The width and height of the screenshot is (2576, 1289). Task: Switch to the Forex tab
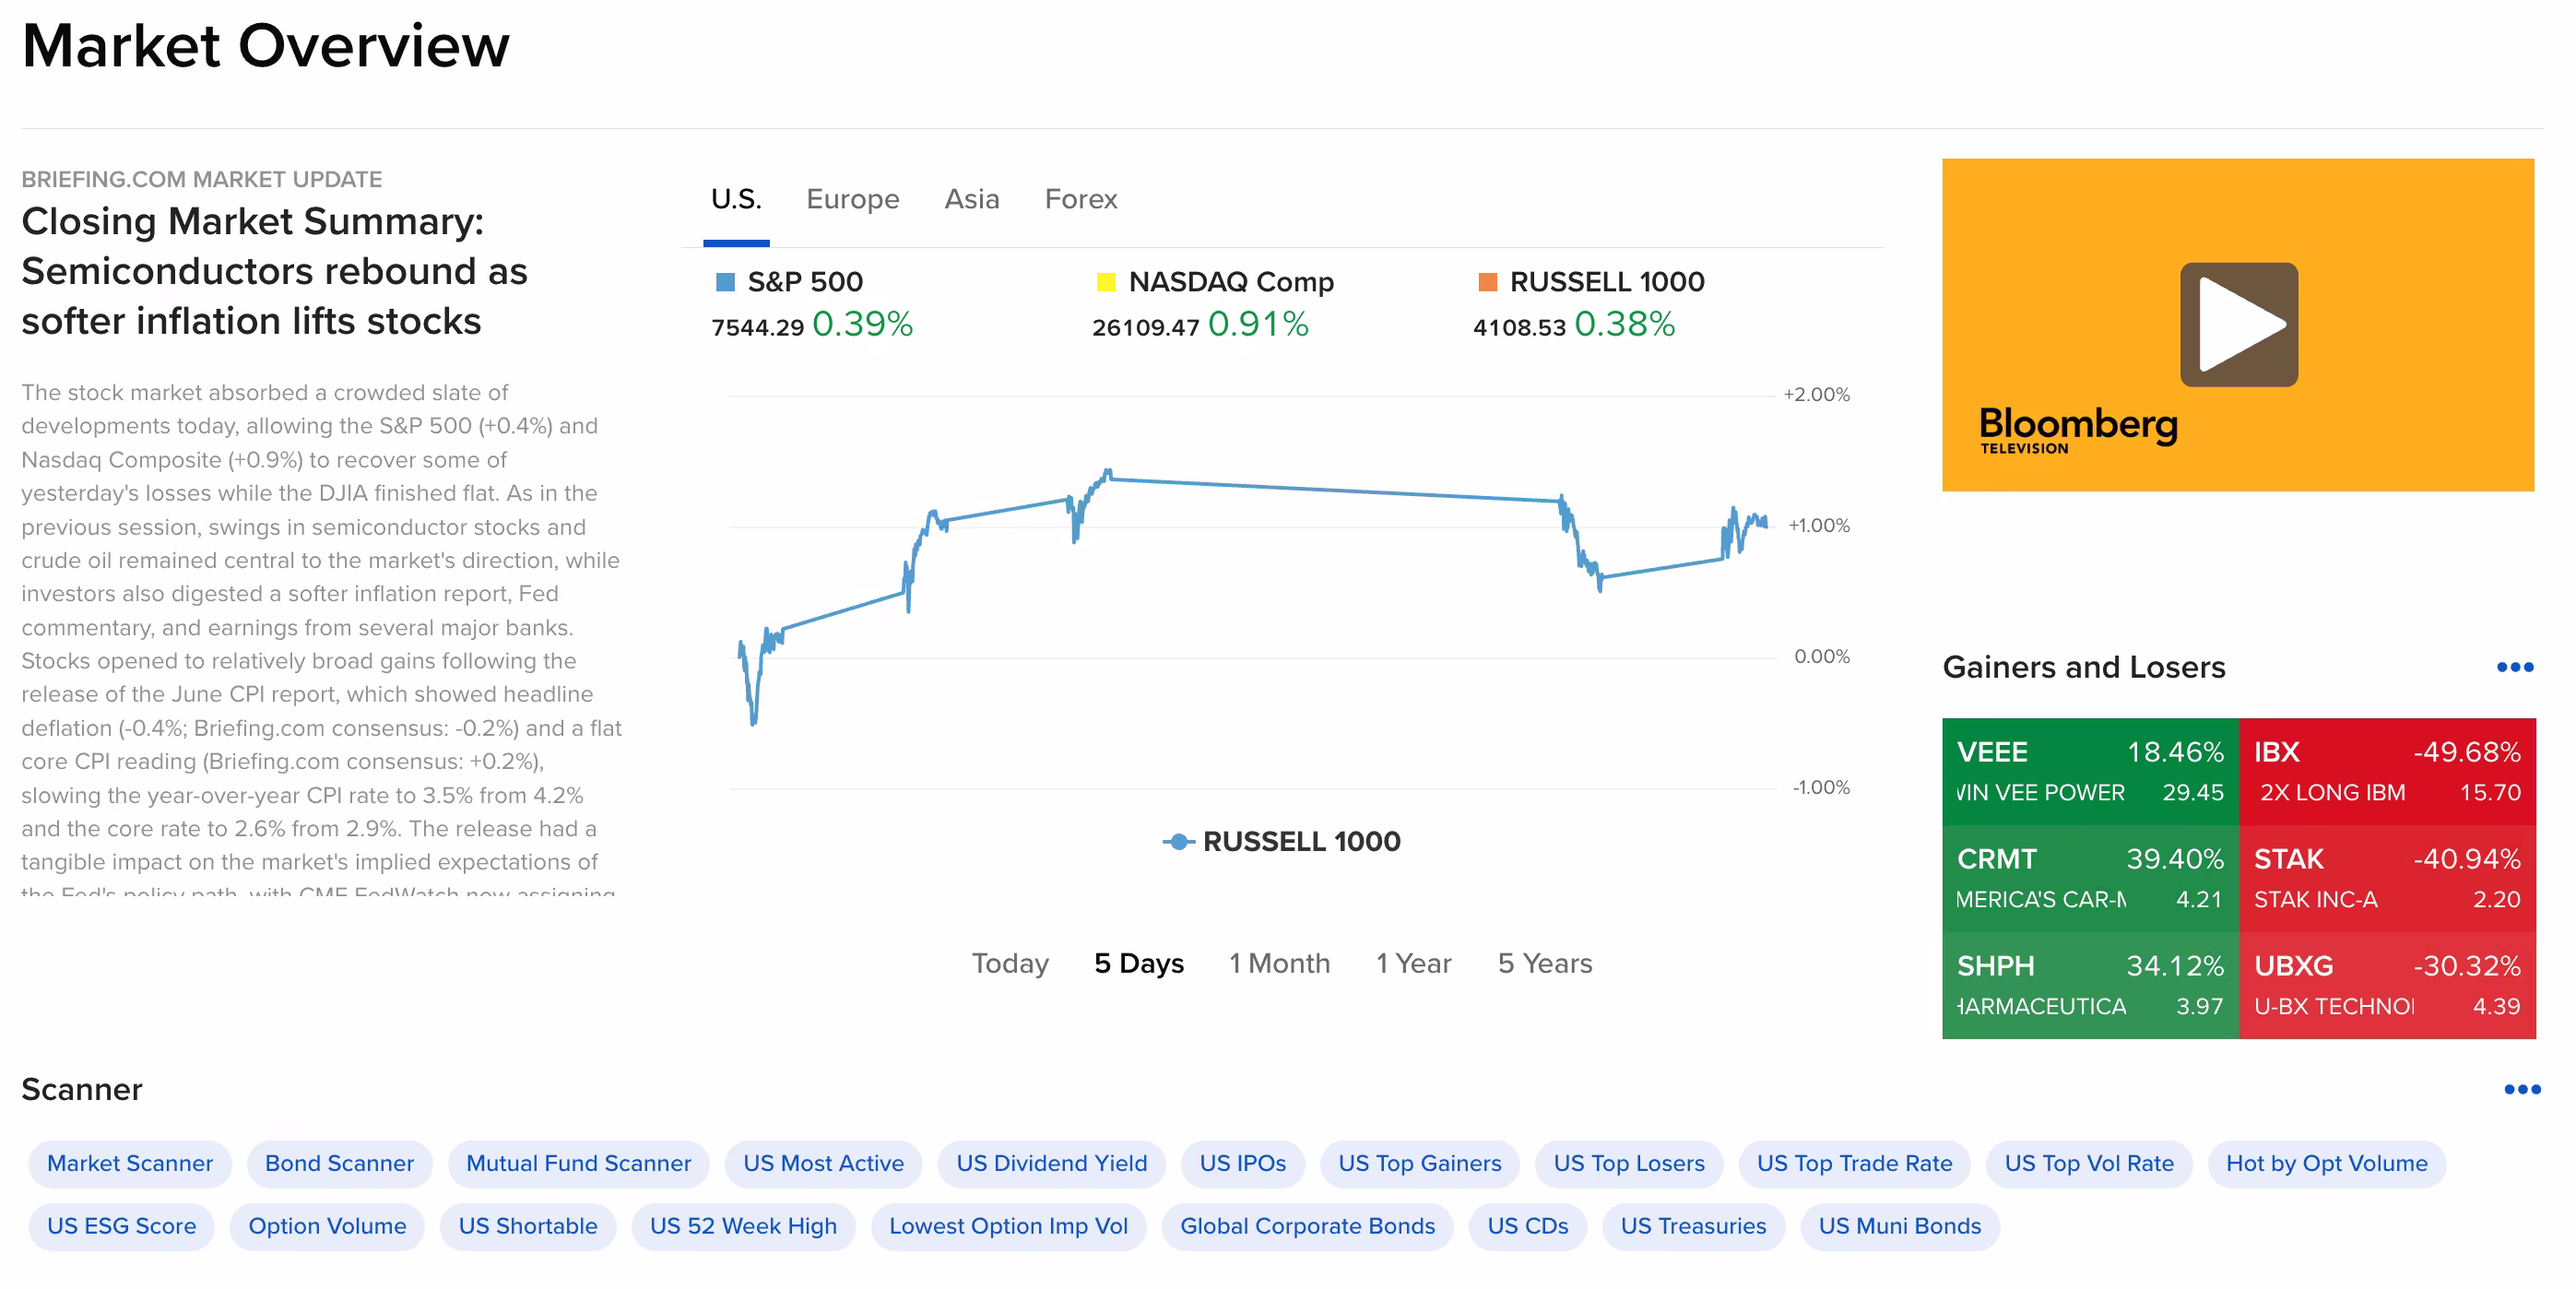coord(1081,199)
